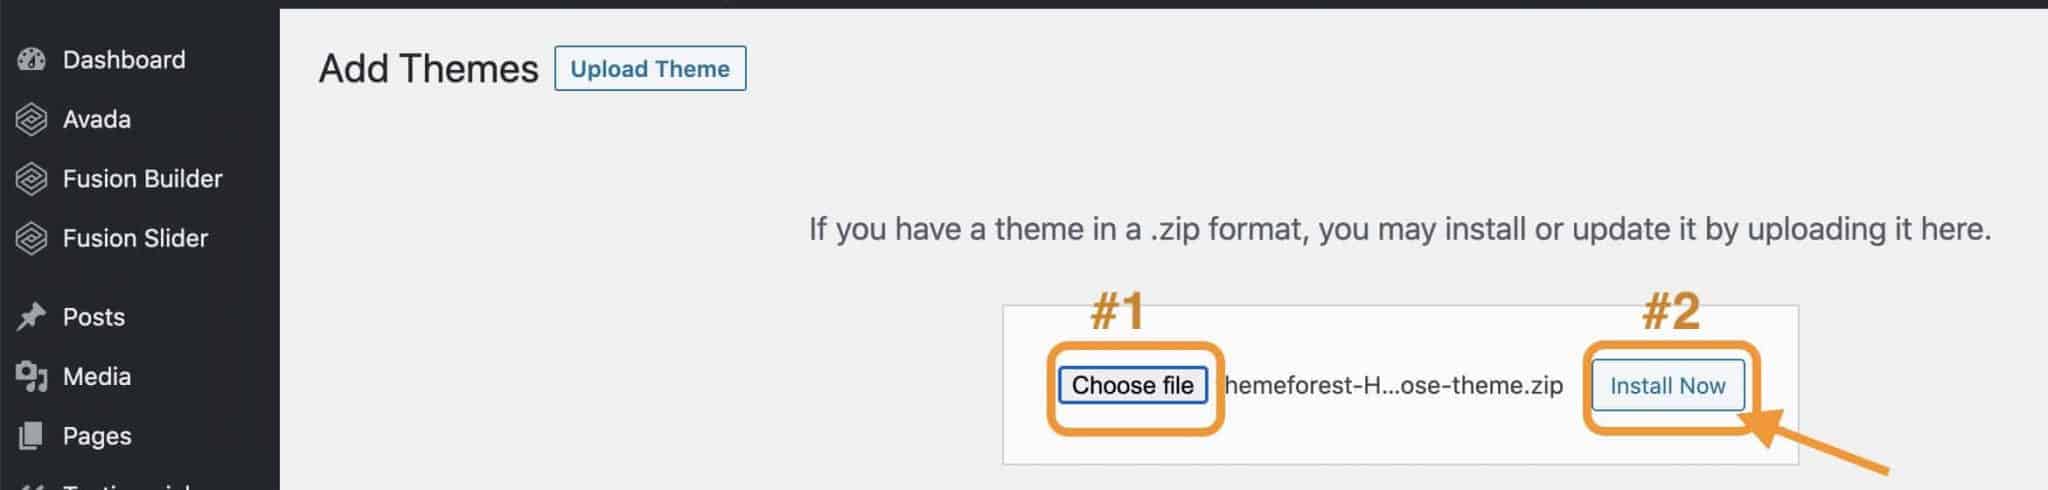The width and height of the screenshot is (2048, 490).
Task: Click Install Now to upload theme
Action: pos(1667,386)
